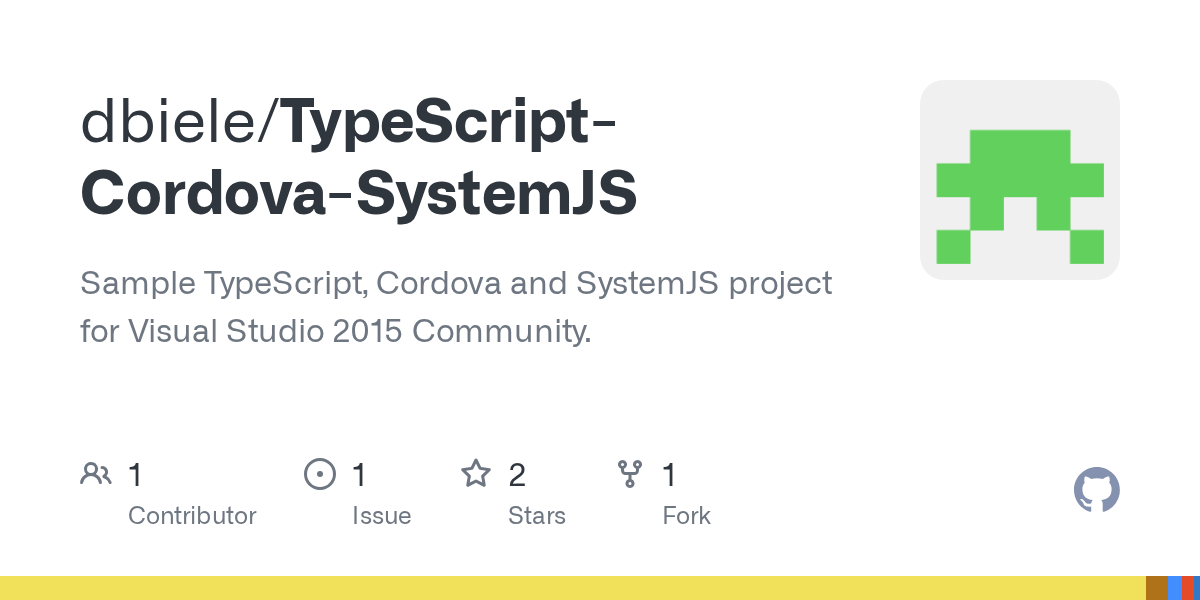The height and width of the screenshot is (600, 1200).
Task: Click the blue segment of language bar
Action: [x=1175, y=588]
